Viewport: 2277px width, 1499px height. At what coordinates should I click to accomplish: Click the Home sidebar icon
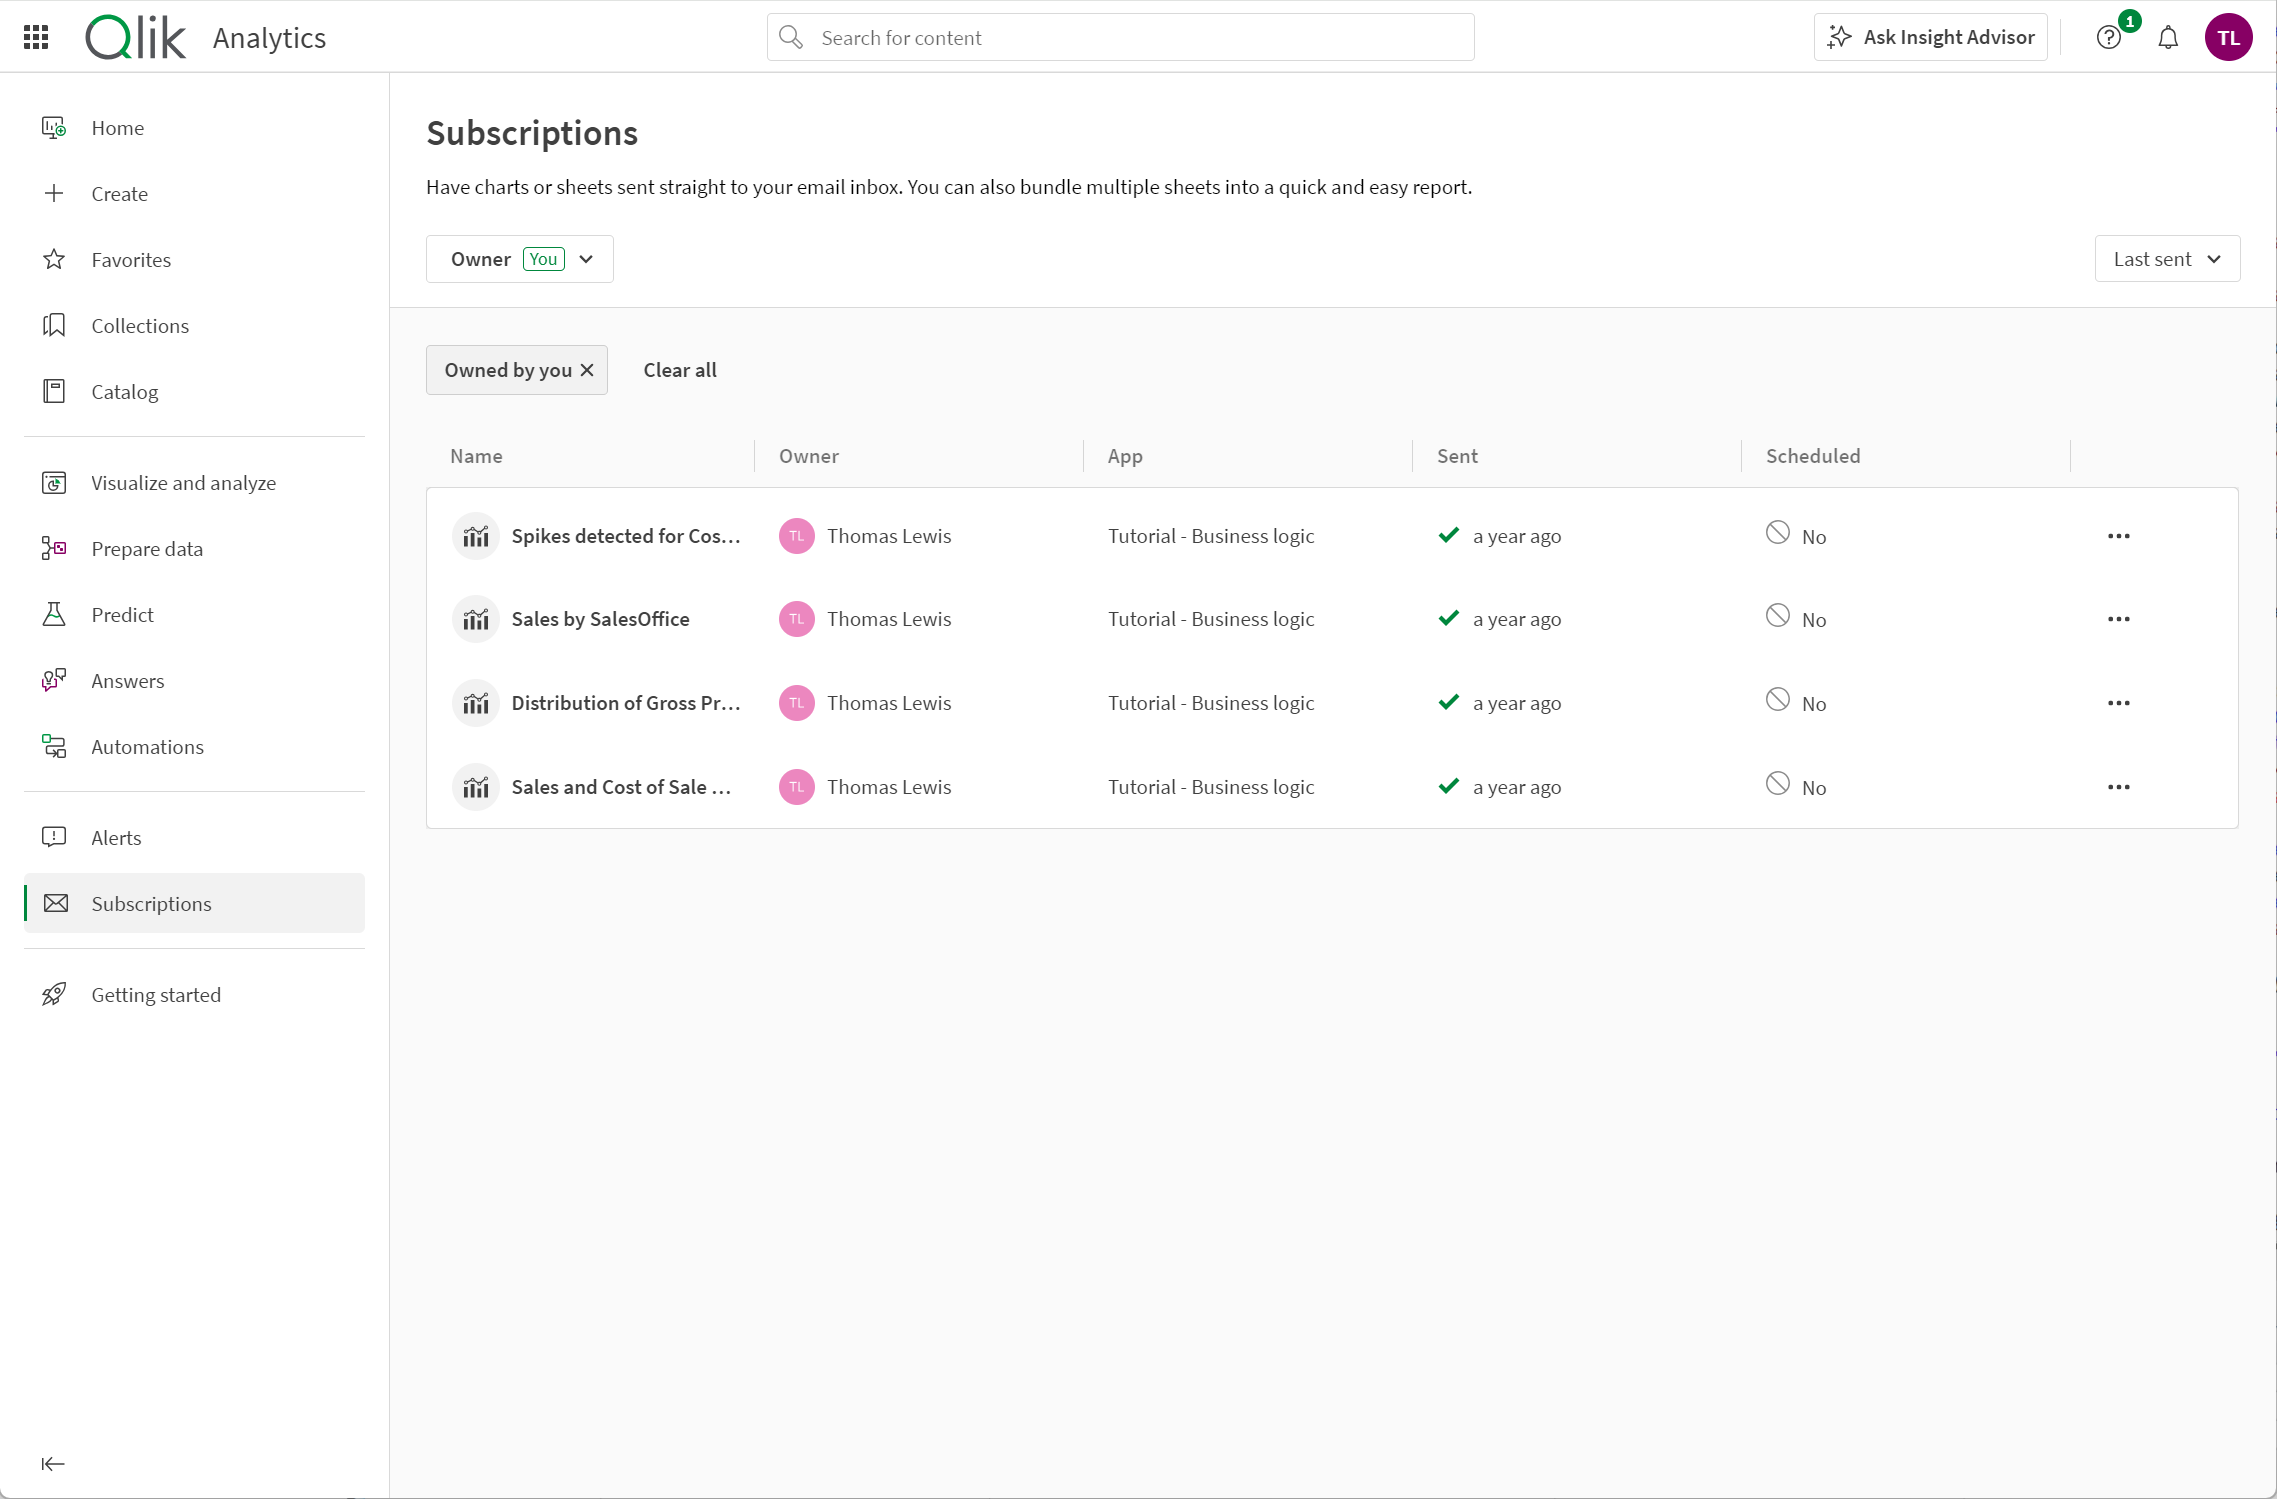55,127
